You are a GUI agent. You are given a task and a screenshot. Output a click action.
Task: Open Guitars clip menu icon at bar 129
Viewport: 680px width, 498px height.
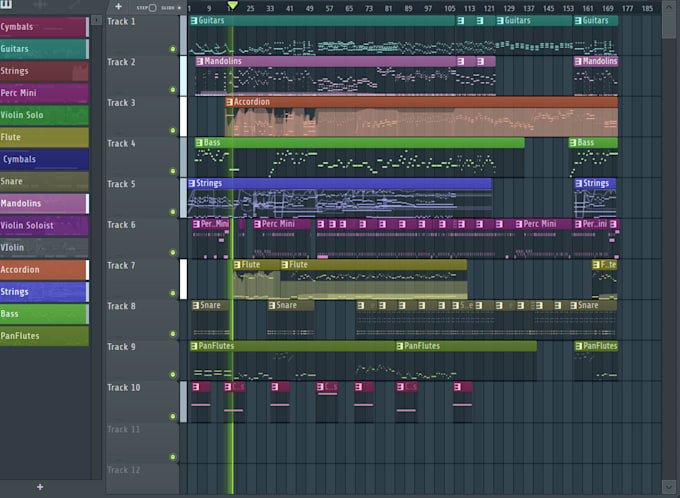tap(500, 20)
